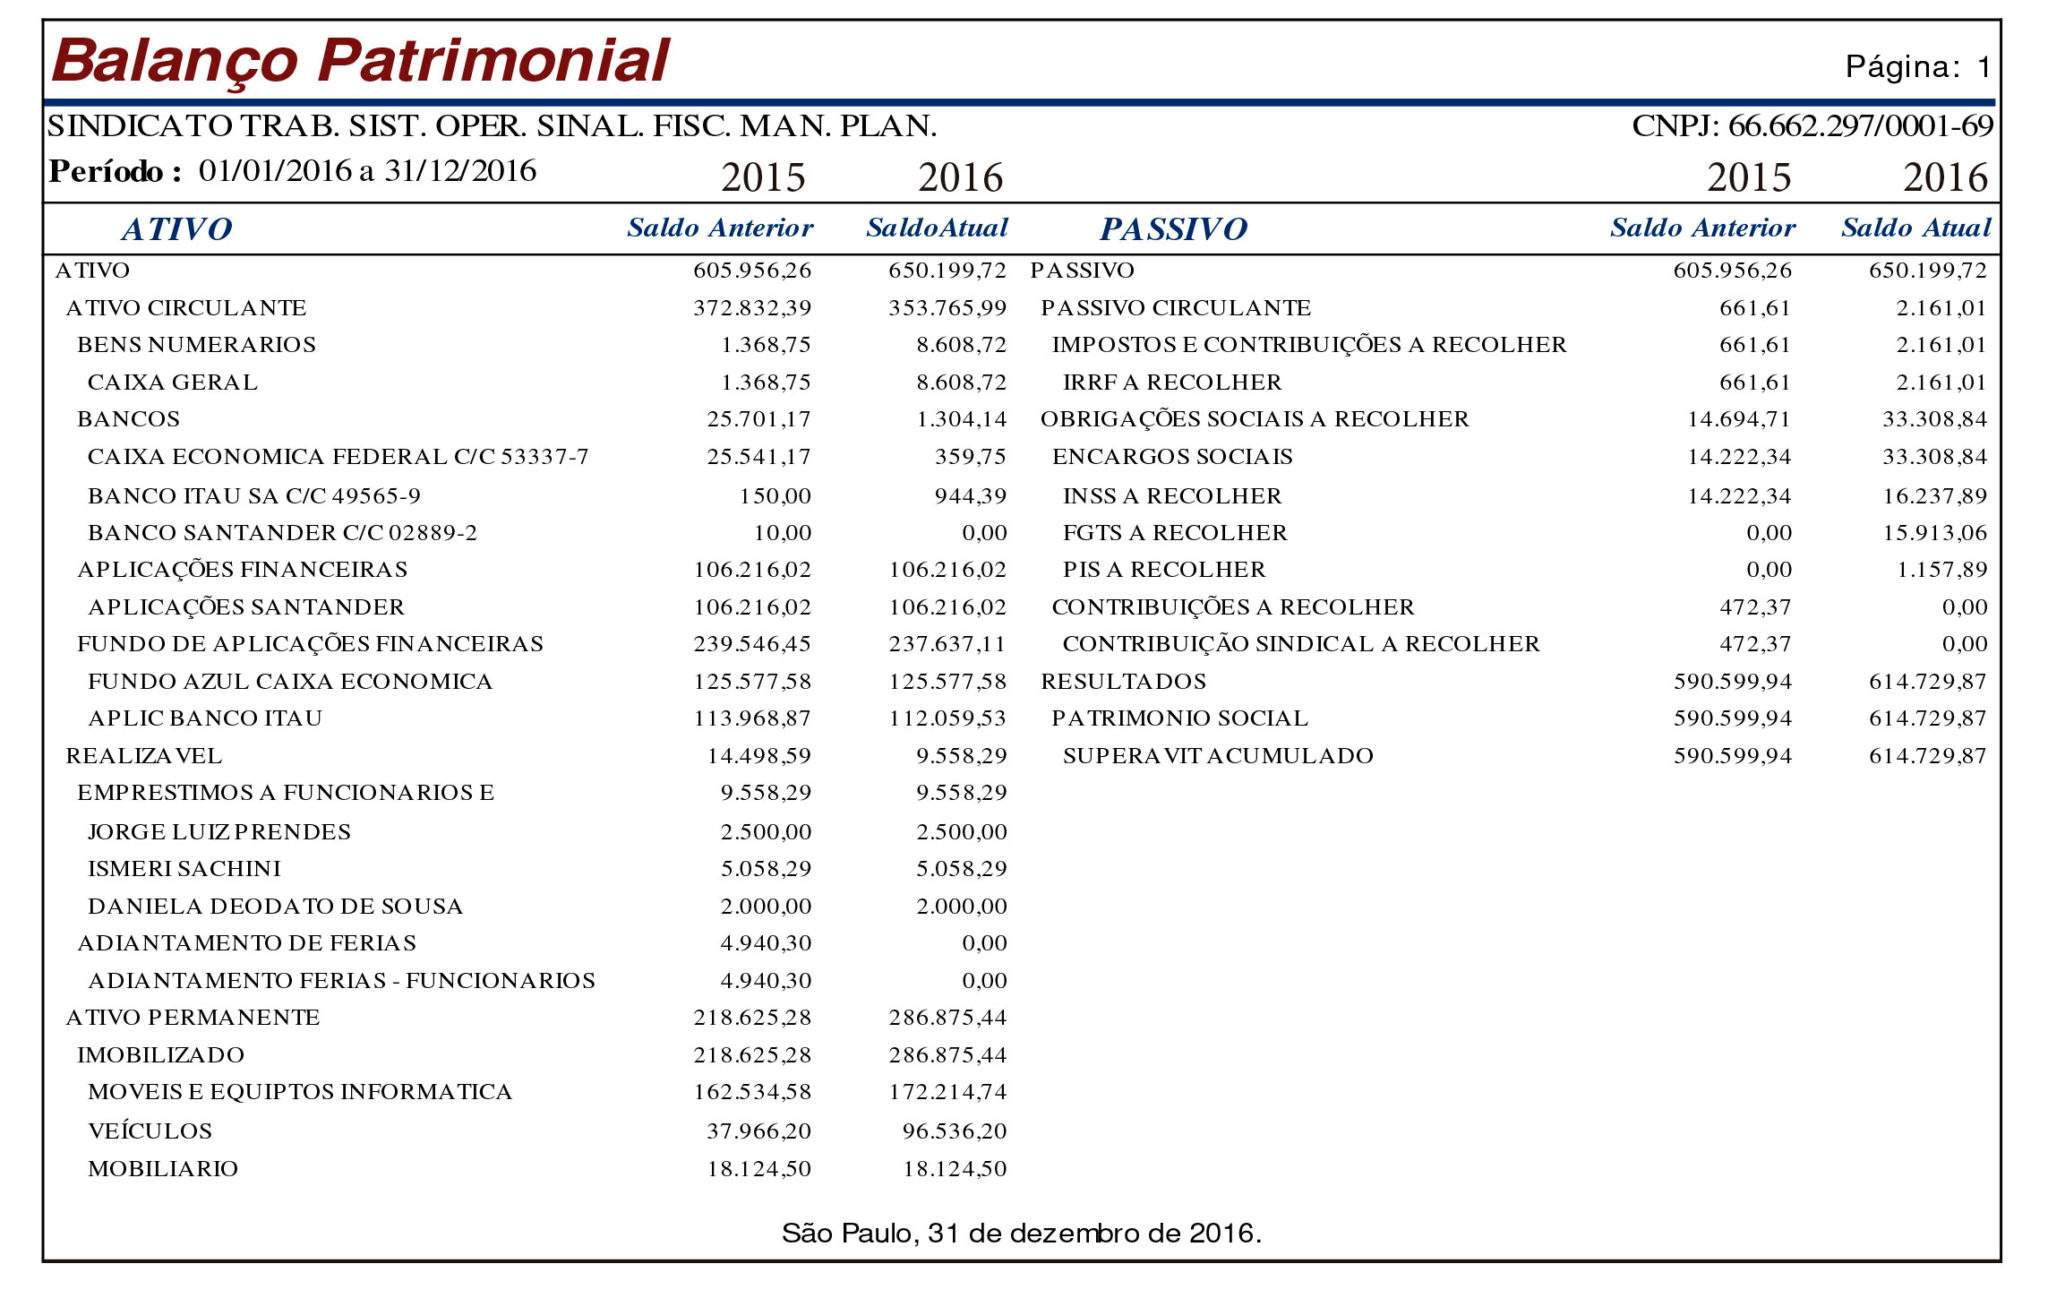
Task: Click the ATIVO column header
Action: [x=176, y=229]
